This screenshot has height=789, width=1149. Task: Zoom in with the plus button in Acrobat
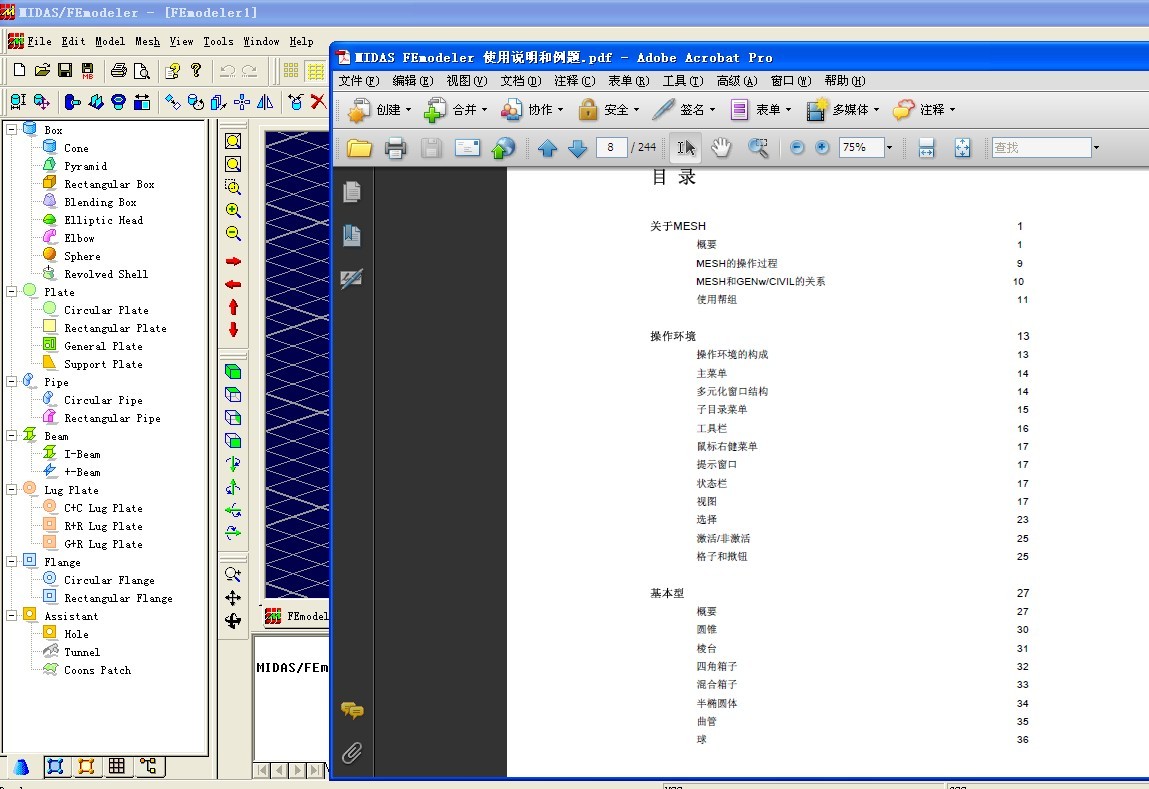[822, 148]
